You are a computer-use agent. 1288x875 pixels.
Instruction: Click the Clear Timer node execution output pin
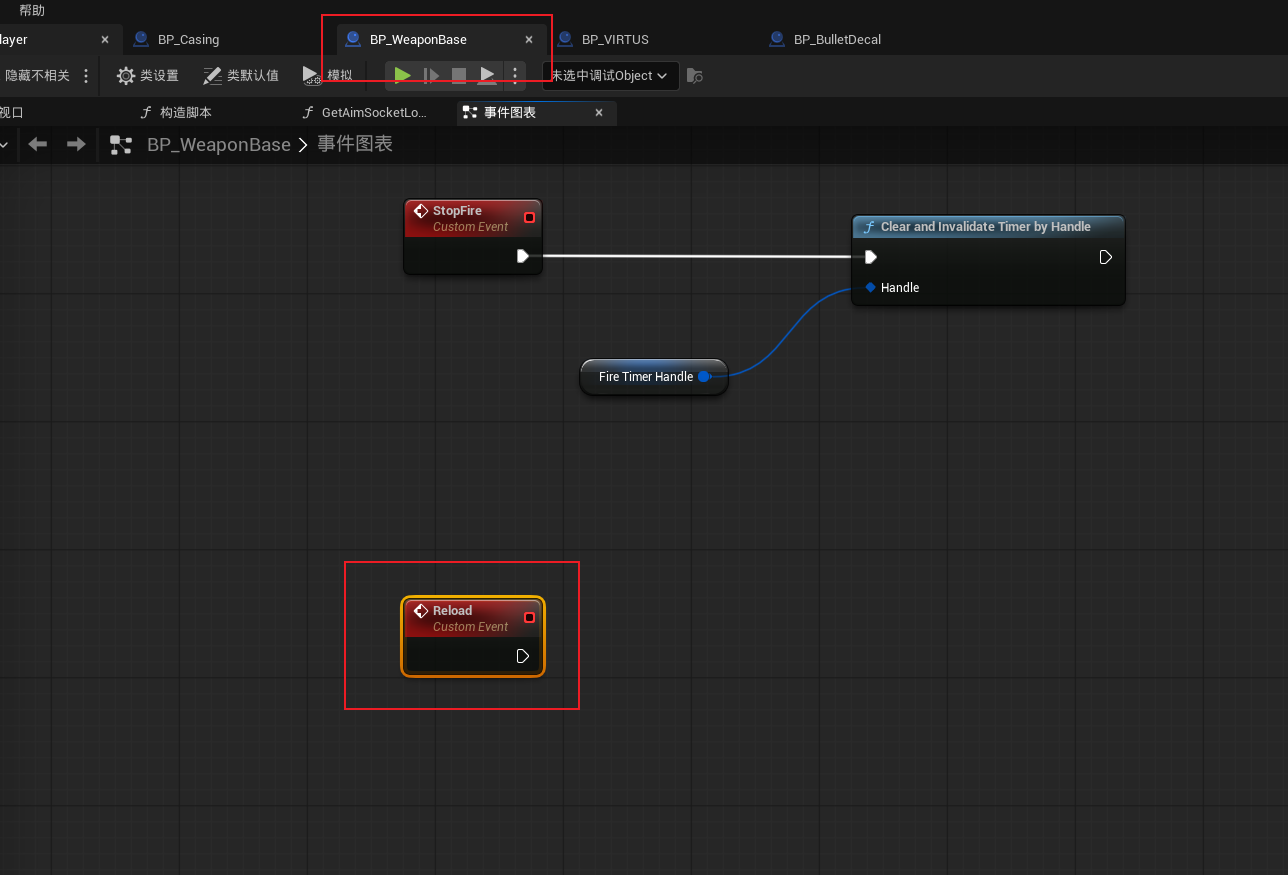coord(1106,257)
